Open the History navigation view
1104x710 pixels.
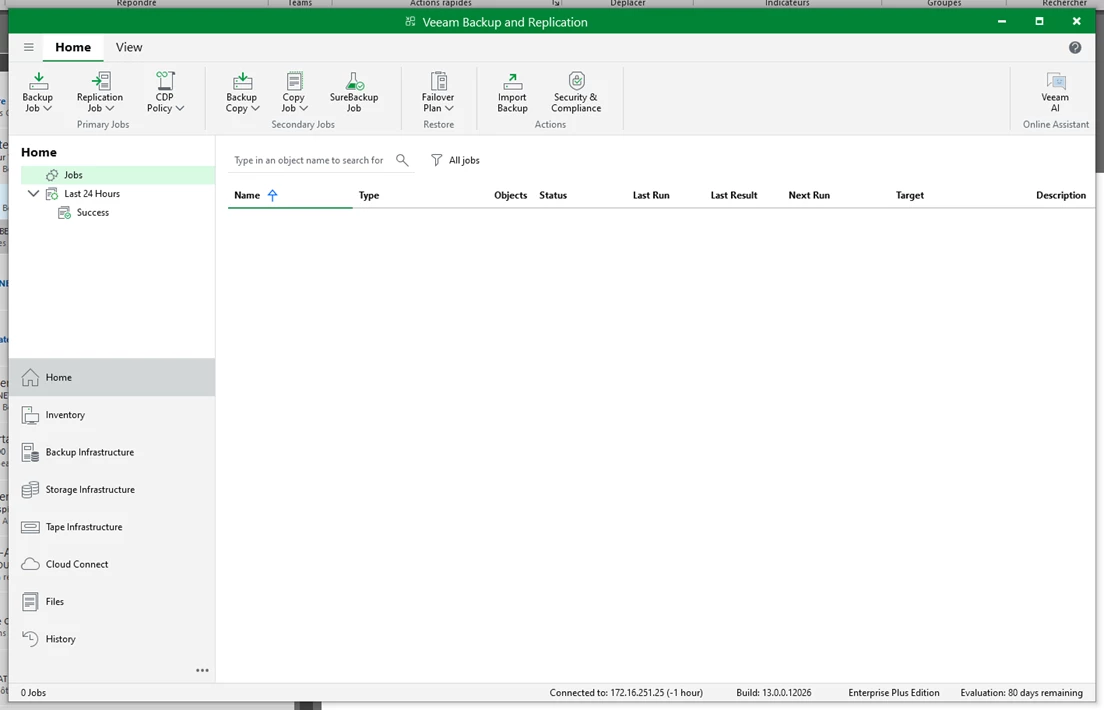112,639
